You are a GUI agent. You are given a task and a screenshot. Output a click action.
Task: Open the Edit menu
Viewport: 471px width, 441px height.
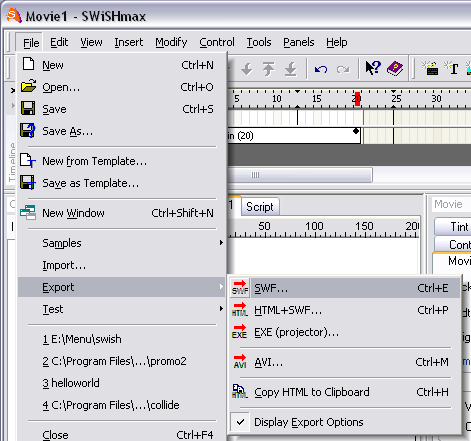(59, 42)
